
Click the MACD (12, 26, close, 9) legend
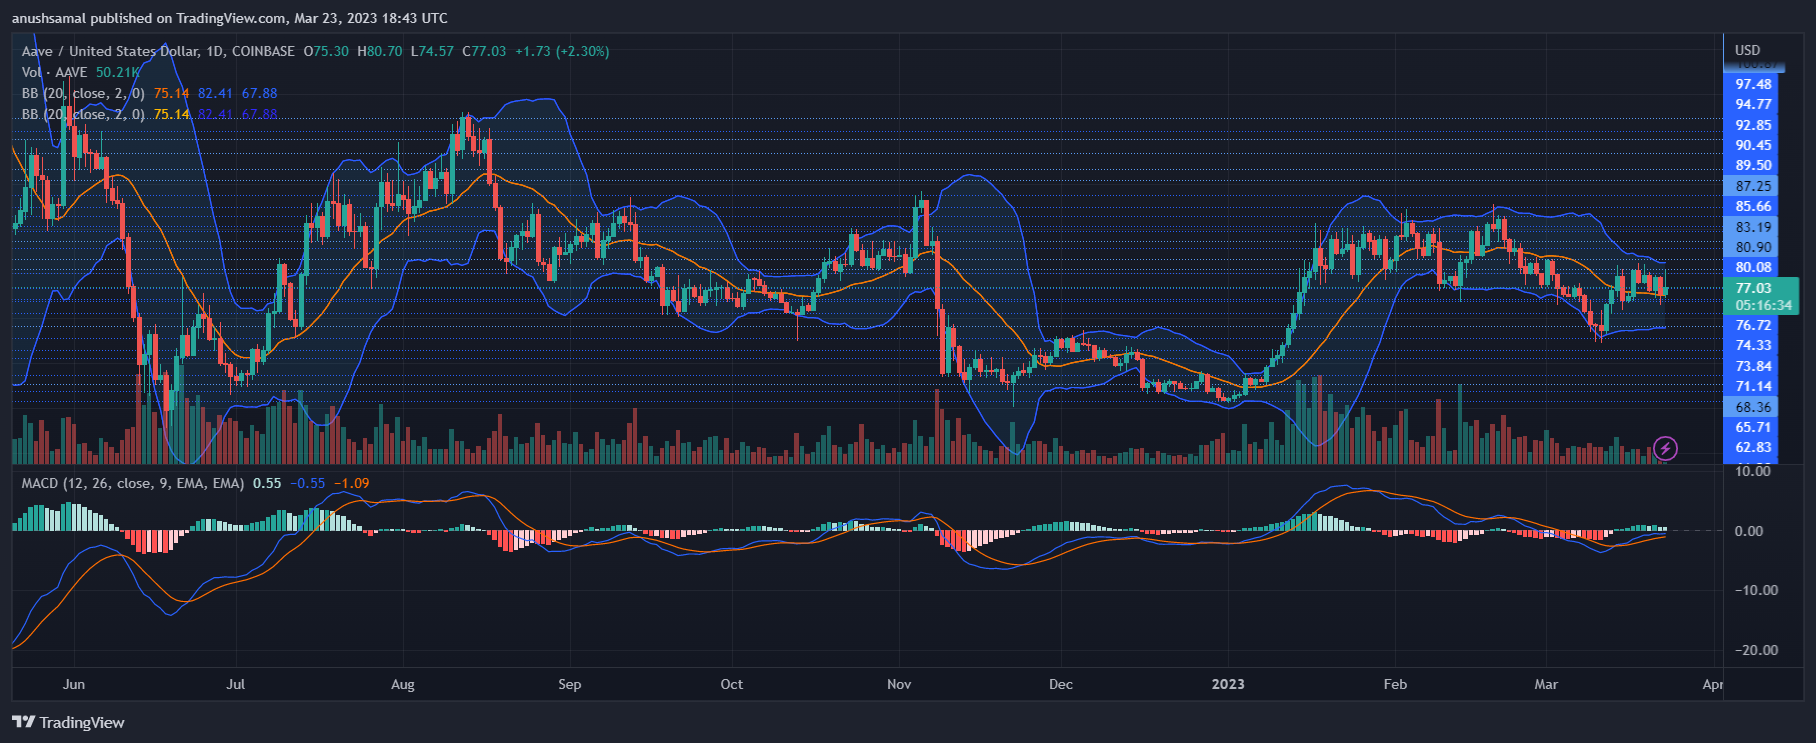coord(133,483)
